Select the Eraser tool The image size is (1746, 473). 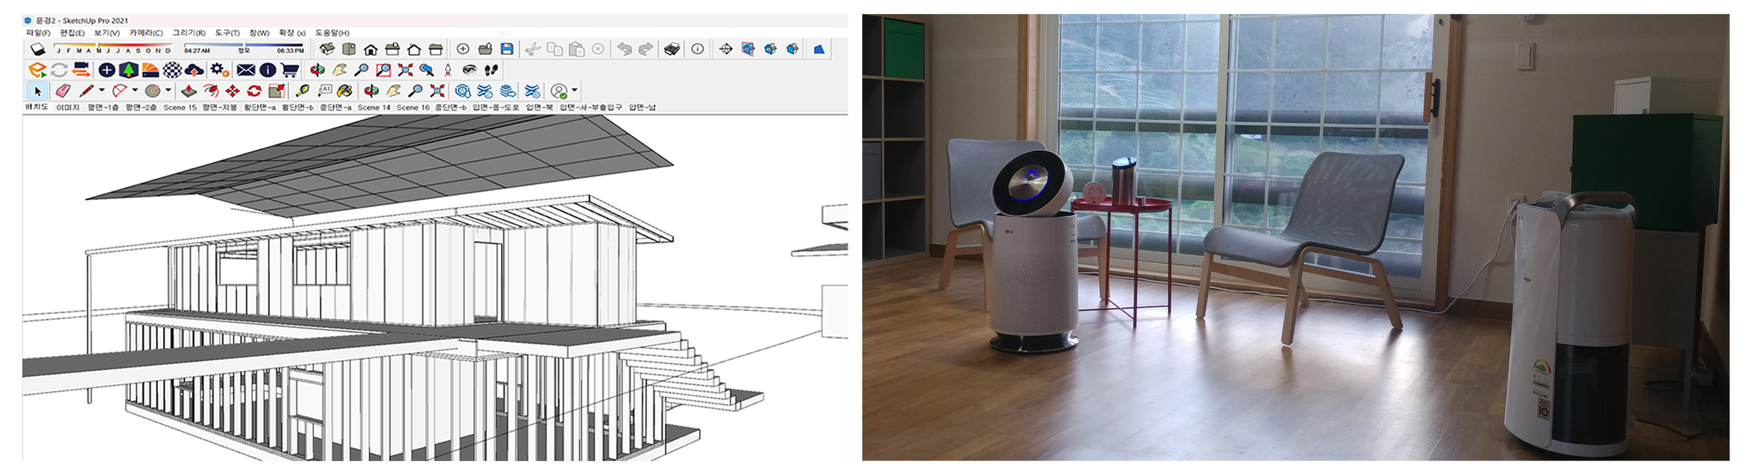tap(62, 91)
